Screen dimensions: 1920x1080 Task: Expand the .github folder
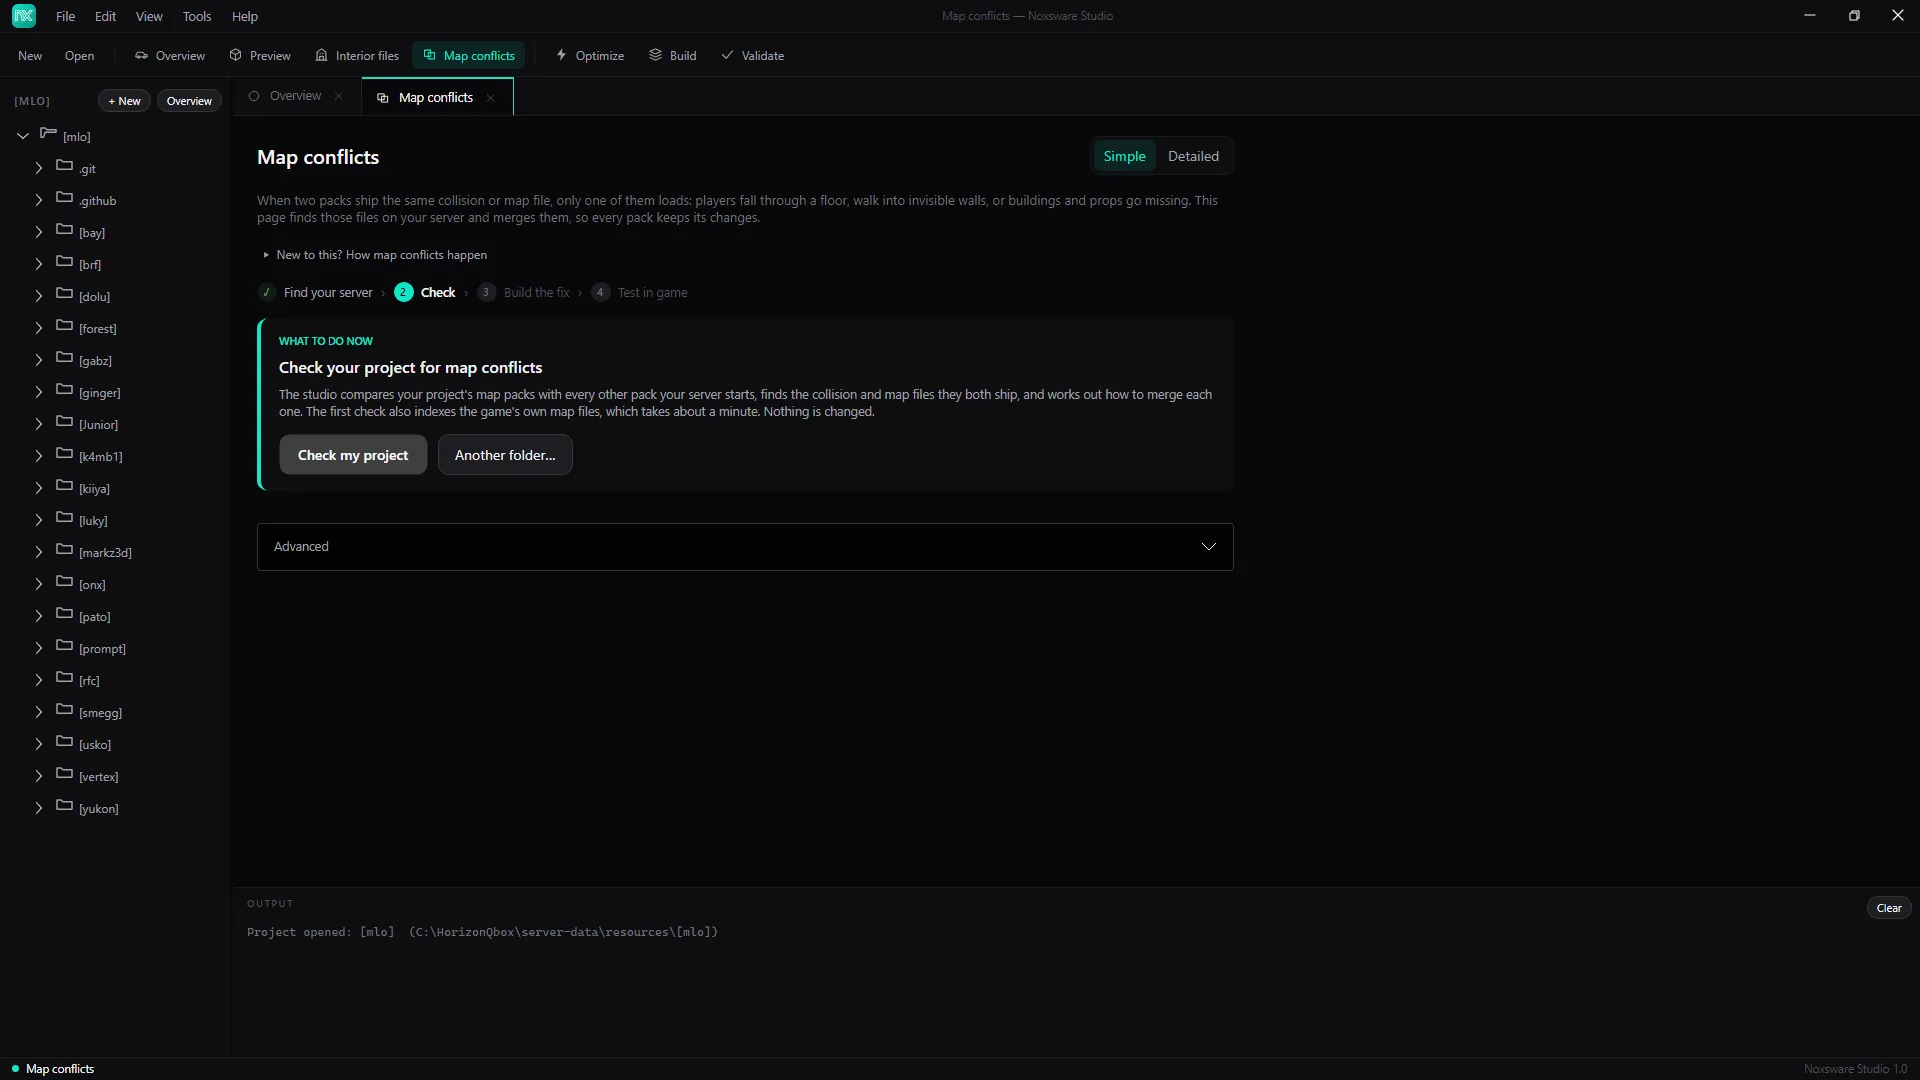39,200
